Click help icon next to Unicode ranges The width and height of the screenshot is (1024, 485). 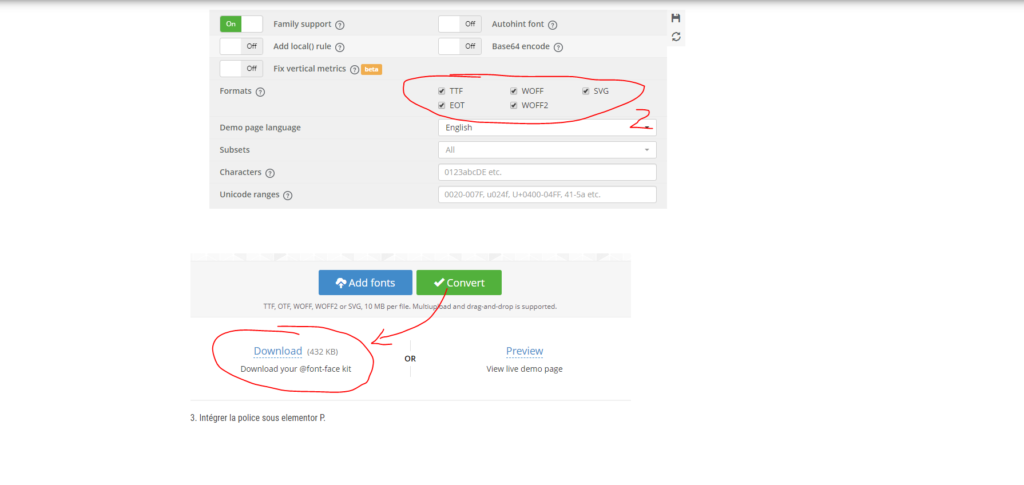click(288, 195)
